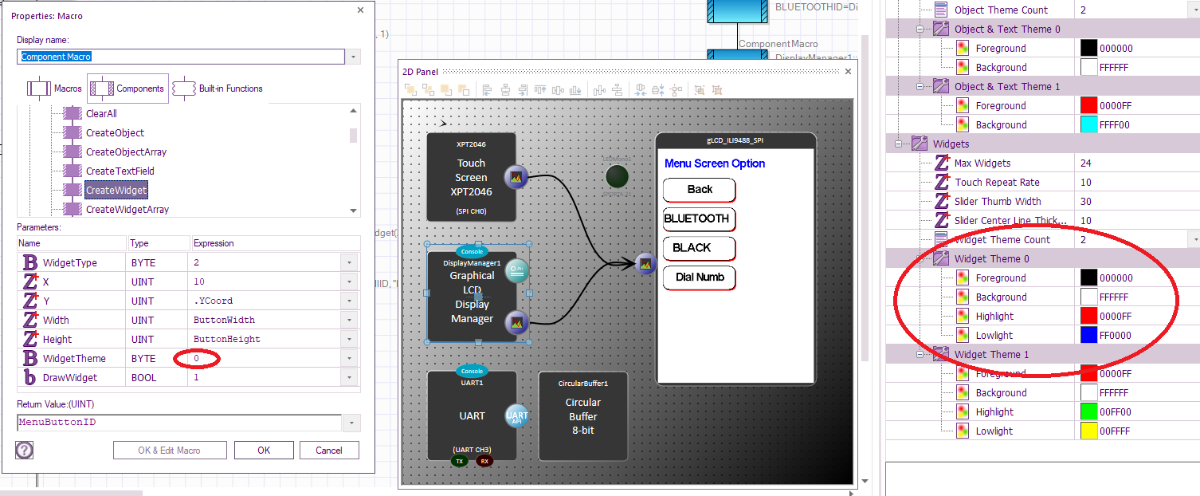Click the XPT2046 component connector icon

[516, 177]
